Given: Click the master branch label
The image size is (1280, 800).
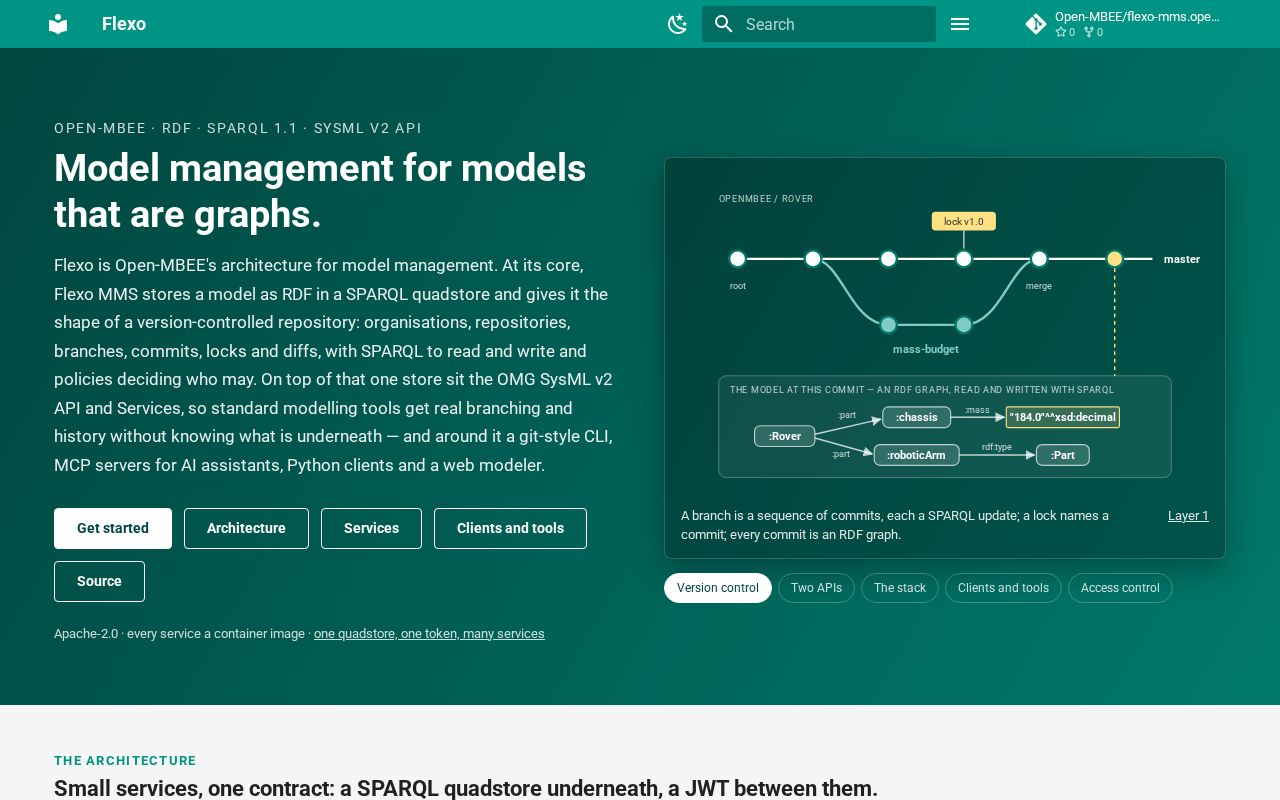Looking at the screenshot, I should pyautogui.click(x=1182, y=259).
